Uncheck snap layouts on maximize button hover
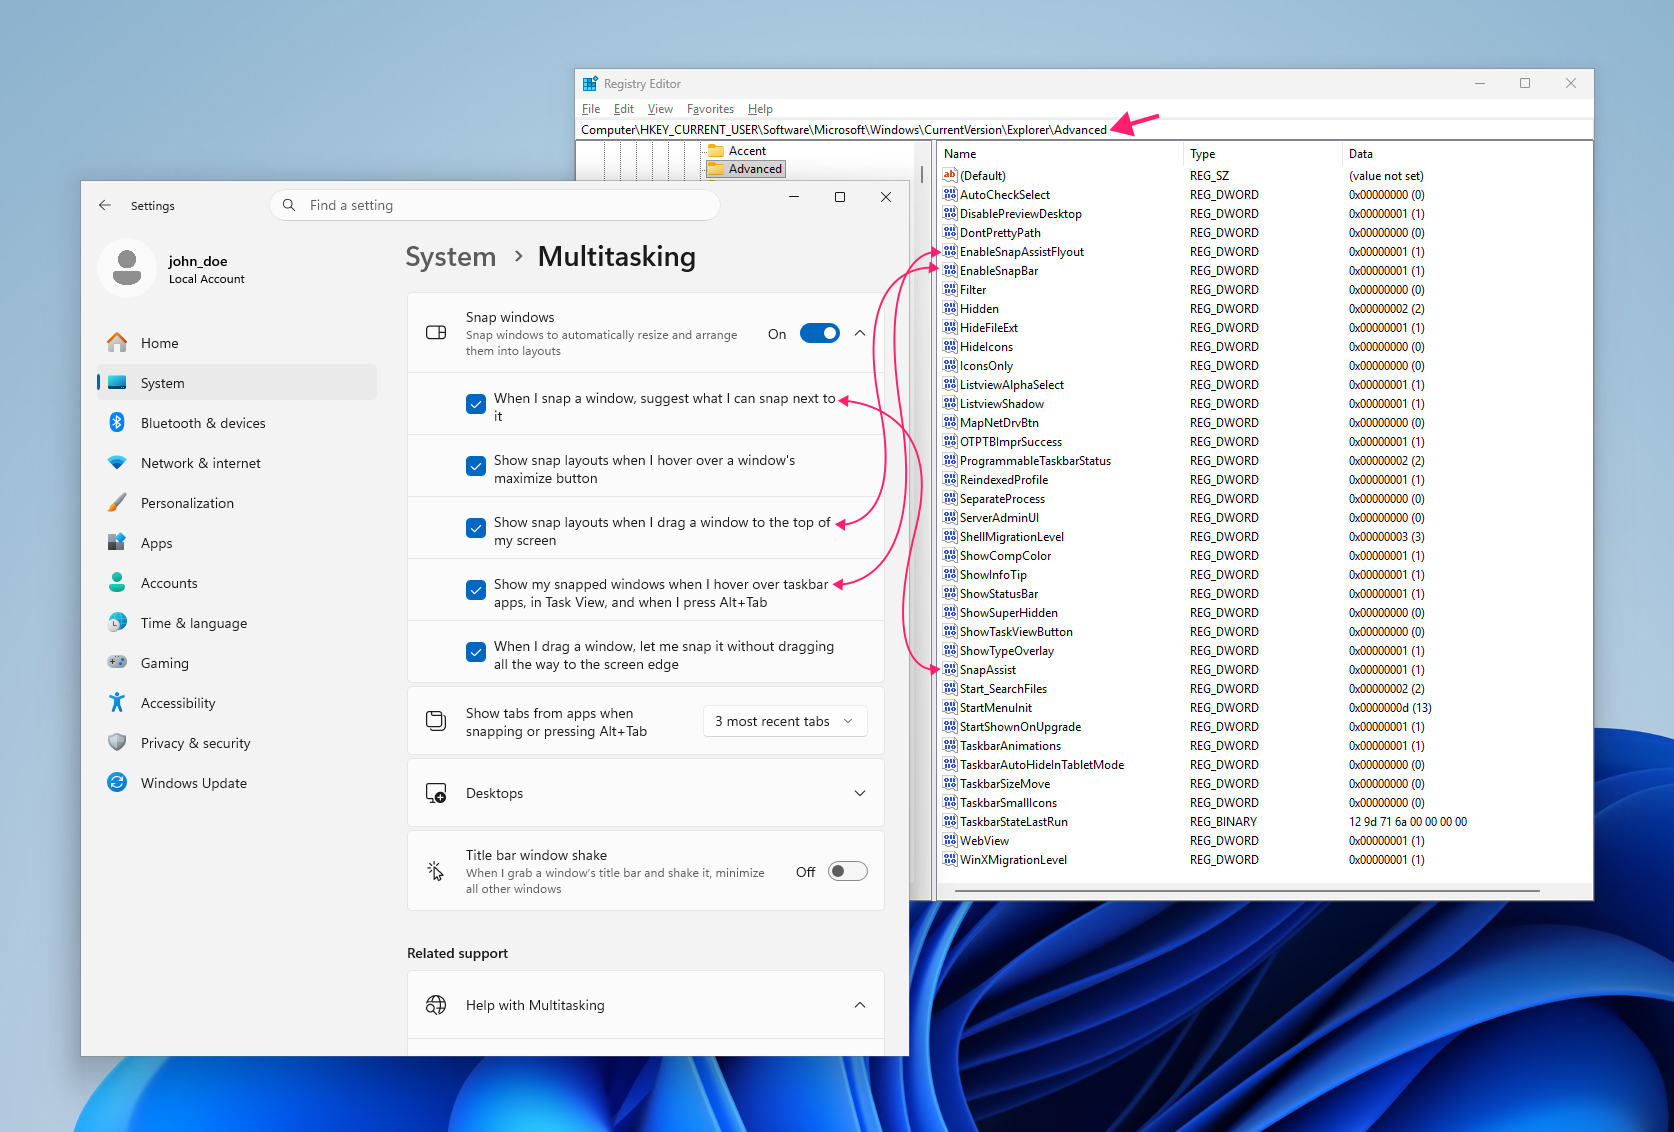Viewport: 1674px width, 1132px height. [476, 466]
